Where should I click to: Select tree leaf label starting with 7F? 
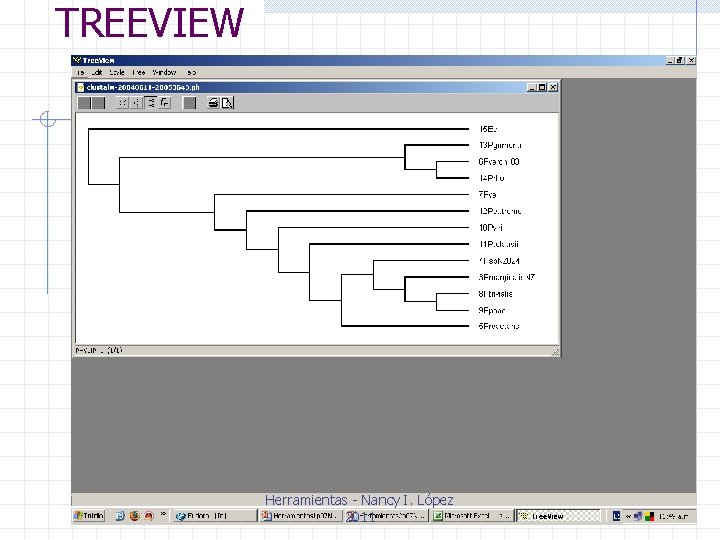click(487, 195)
